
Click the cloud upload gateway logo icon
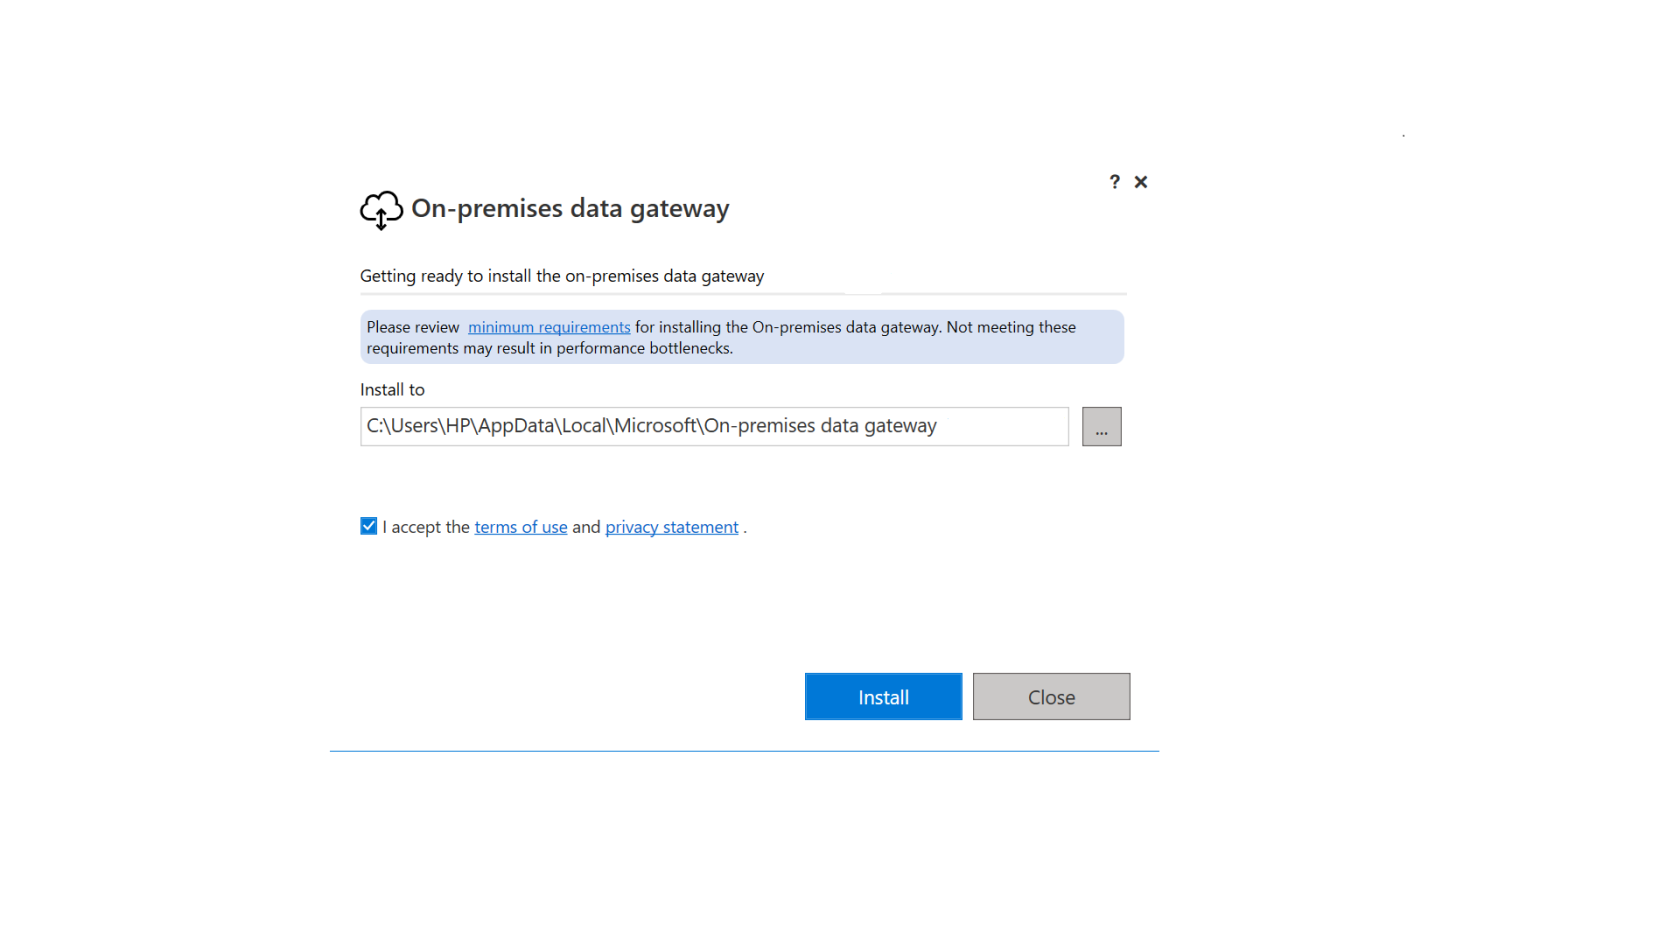(x=381, y=210)
